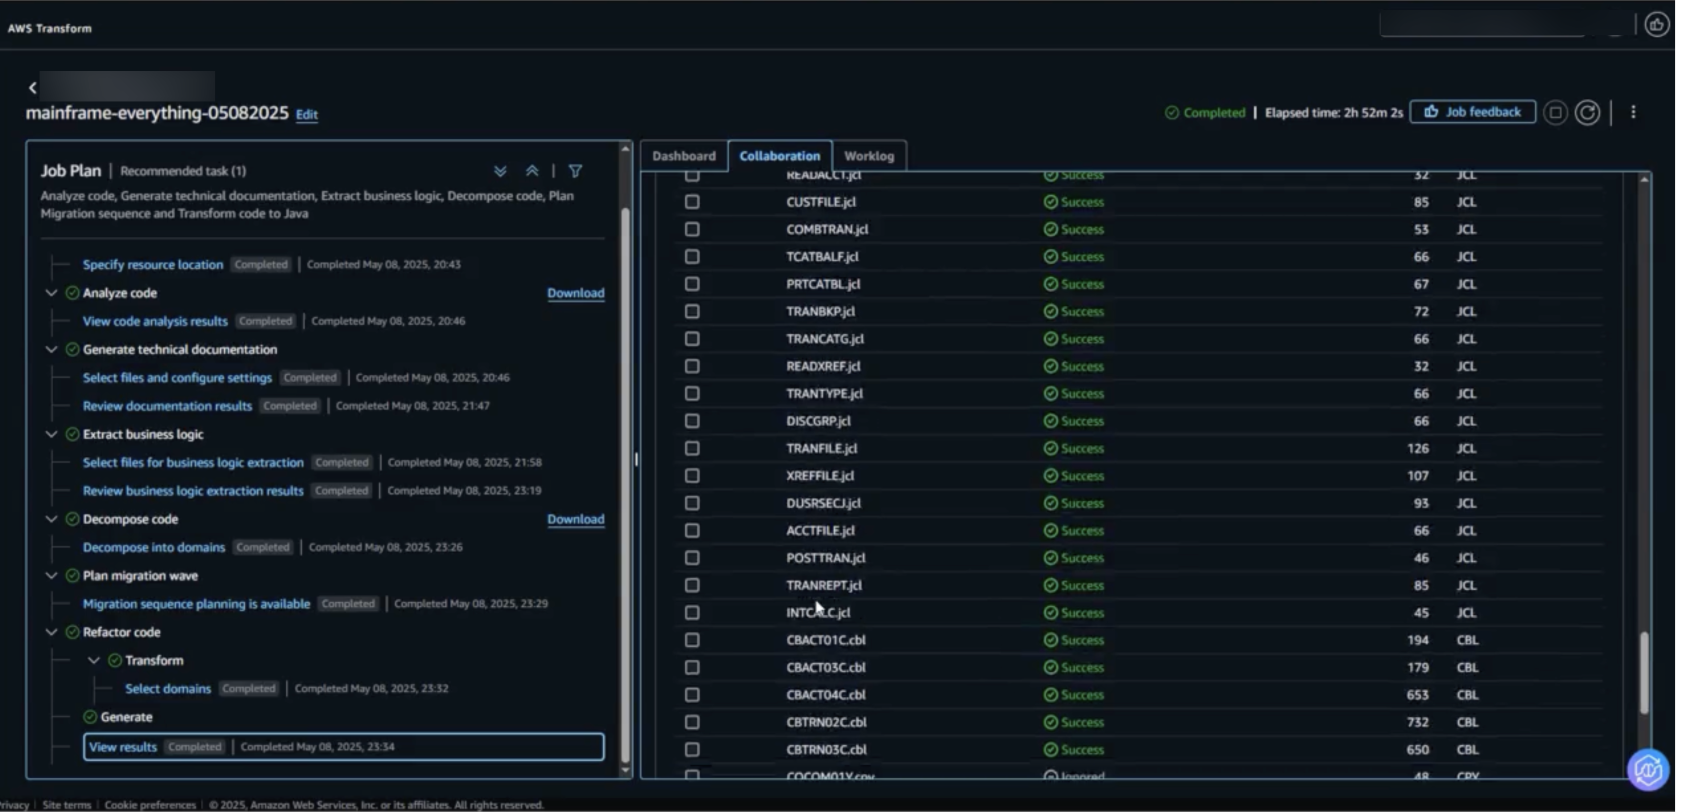
Task: Select the PRTCATBL.jcl checkbox
Action: [692, 284]
